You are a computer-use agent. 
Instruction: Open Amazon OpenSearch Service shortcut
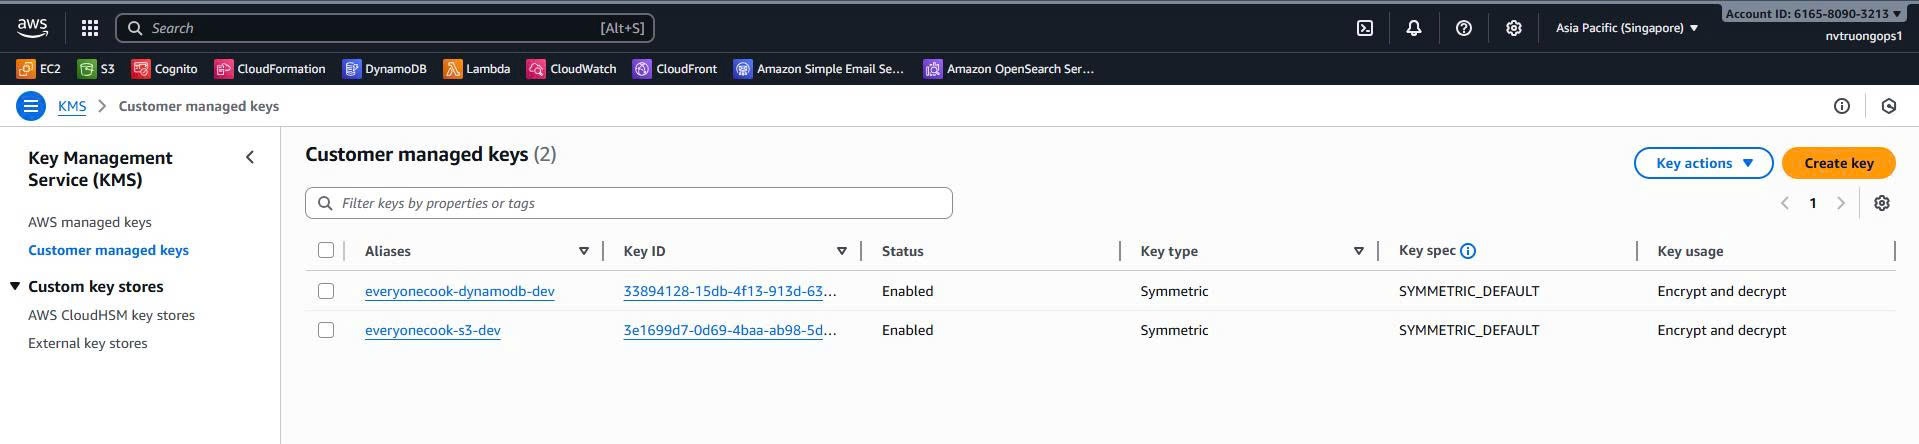(1009, 69)
